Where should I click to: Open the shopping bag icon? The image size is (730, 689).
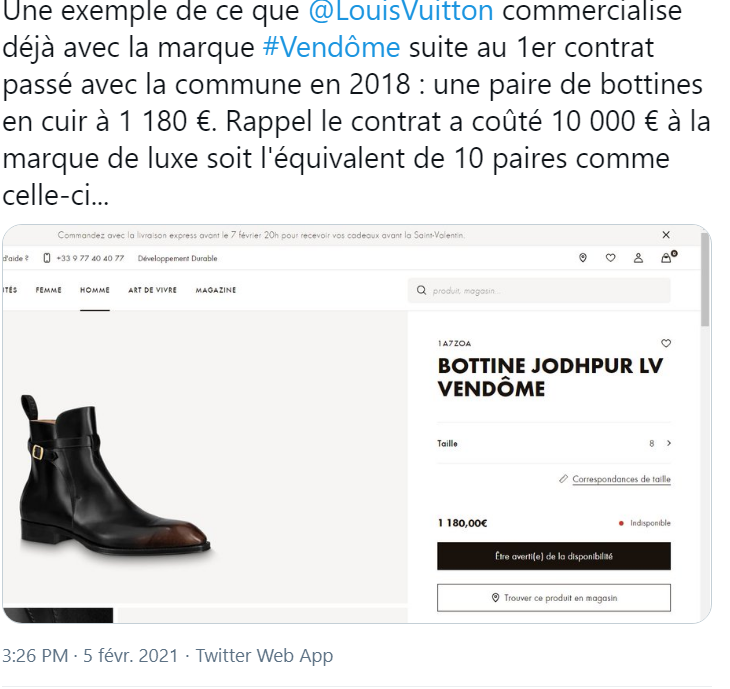[x=668, y=257]
